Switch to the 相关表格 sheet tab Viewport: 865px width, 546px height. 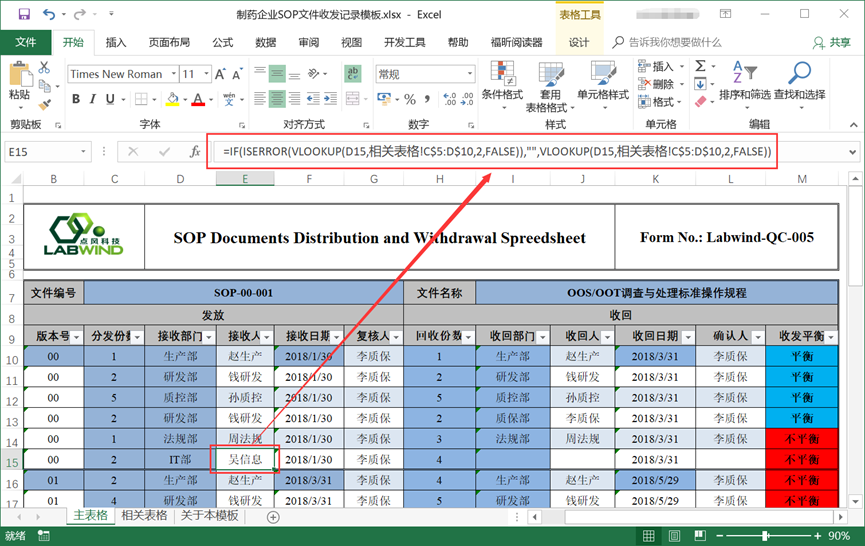pos(144,516)
